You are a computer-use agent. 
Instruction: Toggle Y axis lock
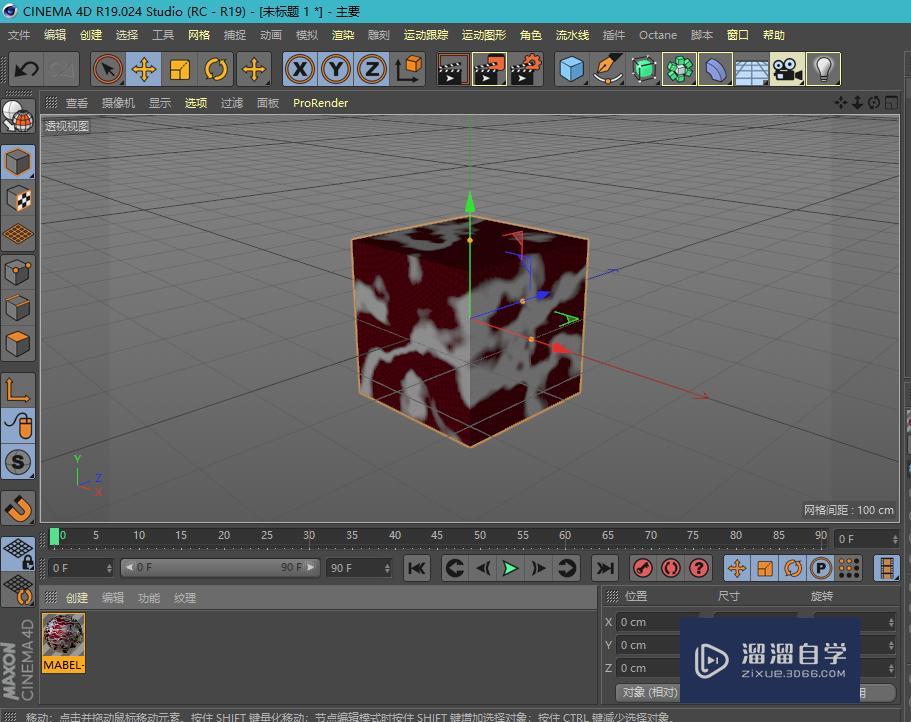coord(336,69)
